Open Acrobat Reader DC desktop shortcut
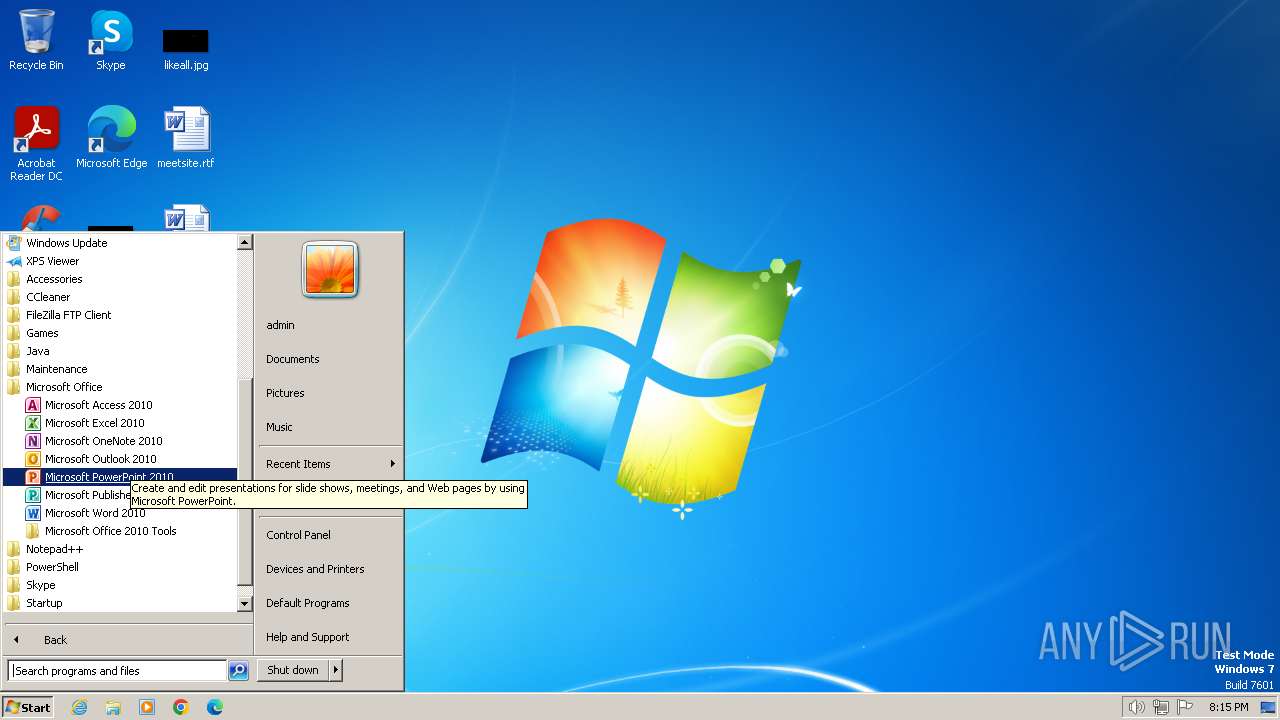Image resolution: width=1280 pixels, height=720 pixels. 36,144
